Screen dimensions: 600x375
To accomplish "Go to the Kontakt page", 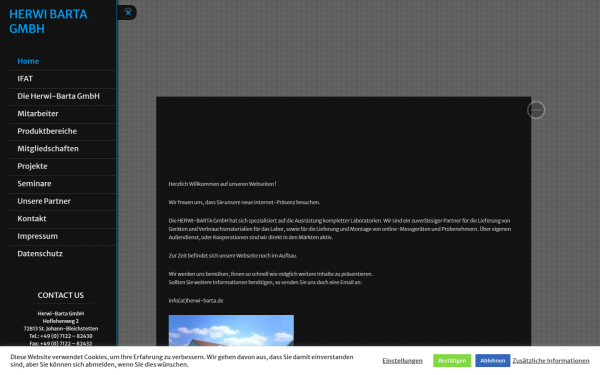I will pyautogui.click(x=32, y=219).
